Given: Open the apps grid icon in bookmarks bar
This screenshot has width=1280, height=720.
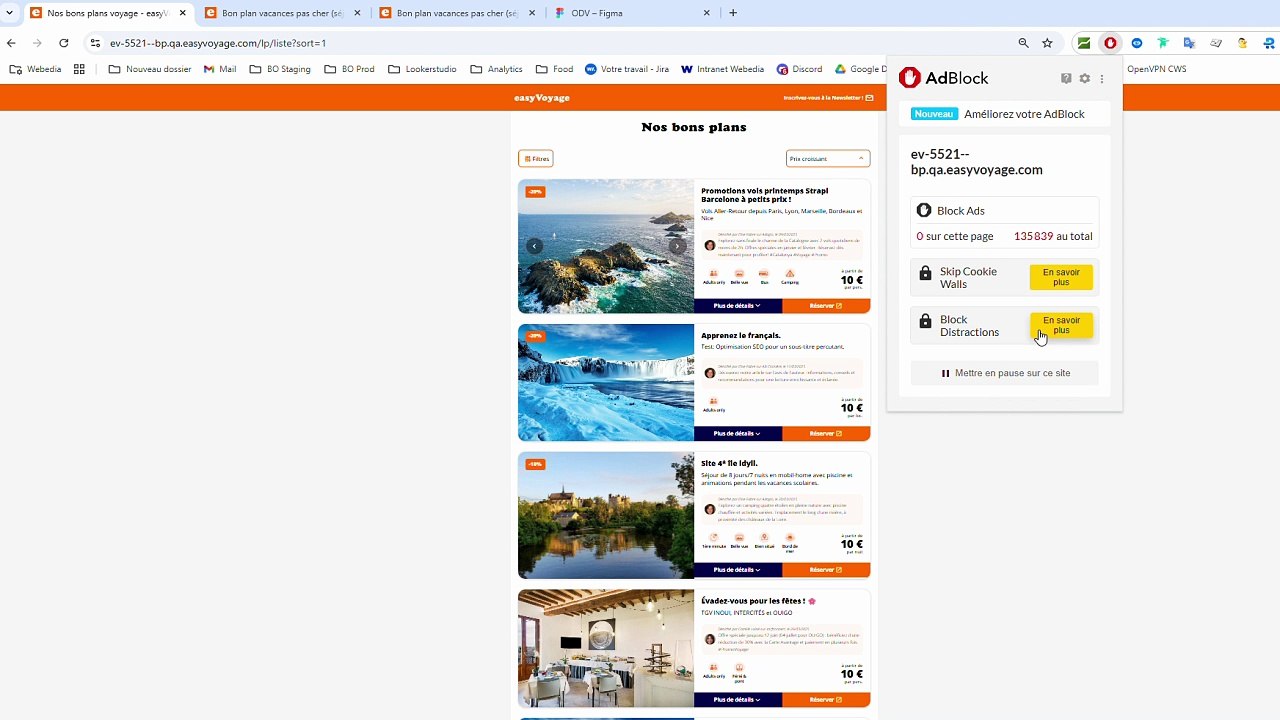Looking at the screenshot, I should (79, 69).
